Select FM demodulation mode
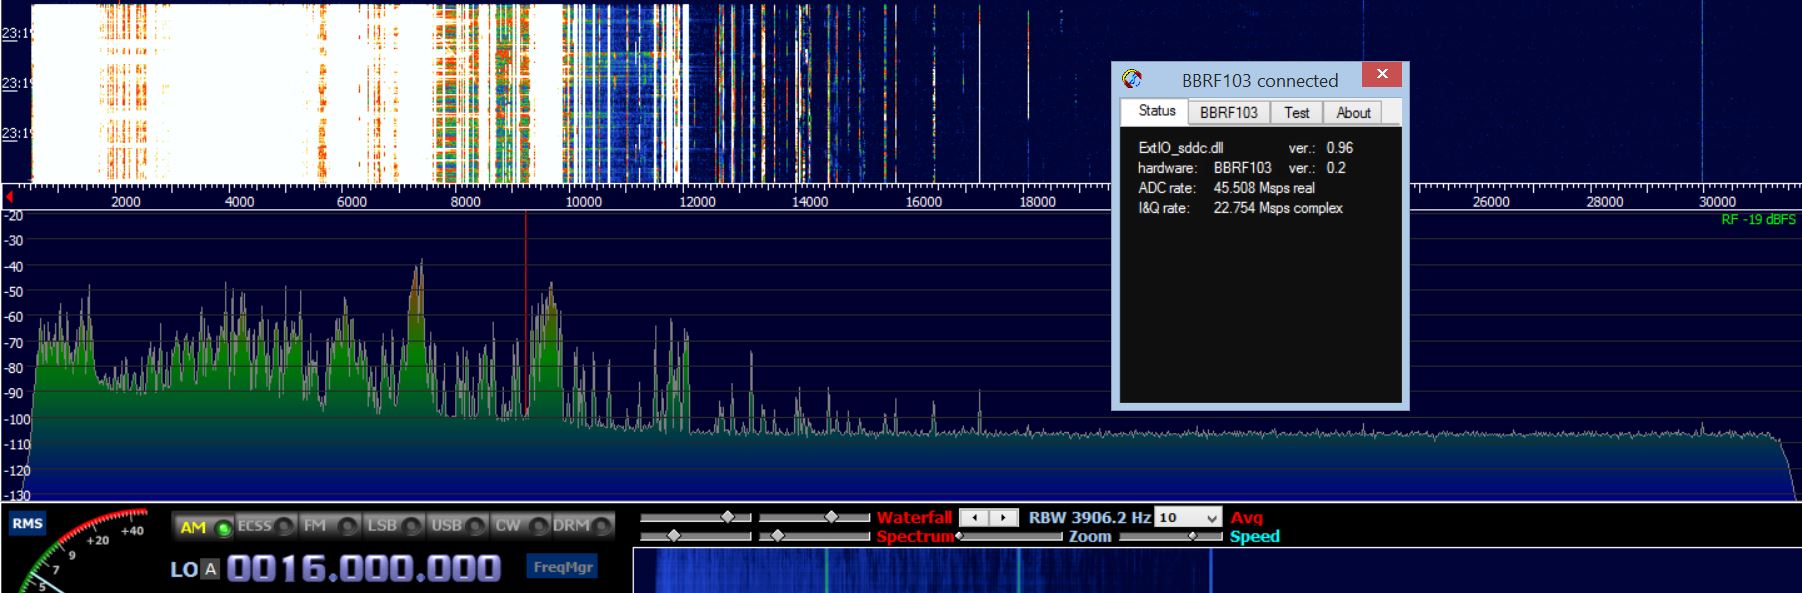The image size is (1802, 593). pyautogui.click(x=330, y=526)
